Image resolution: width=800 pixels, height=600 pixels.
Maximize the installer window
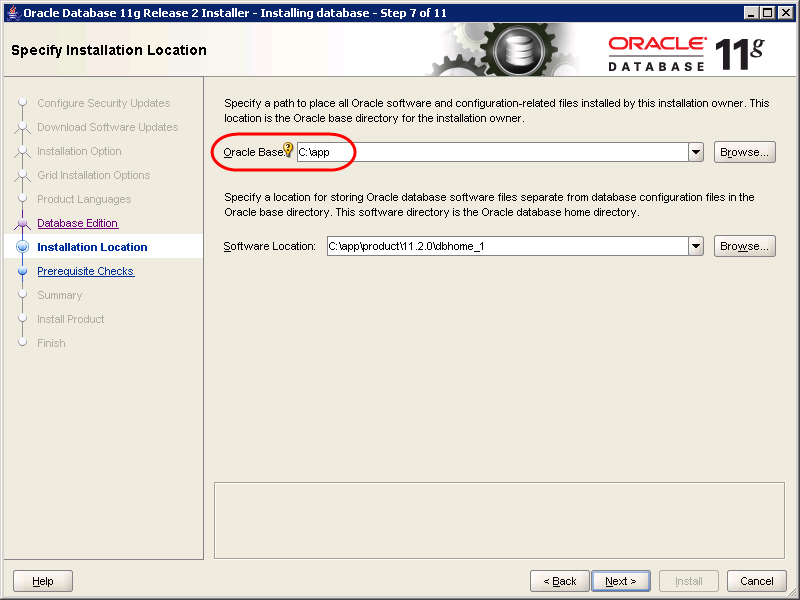(767, 13)
